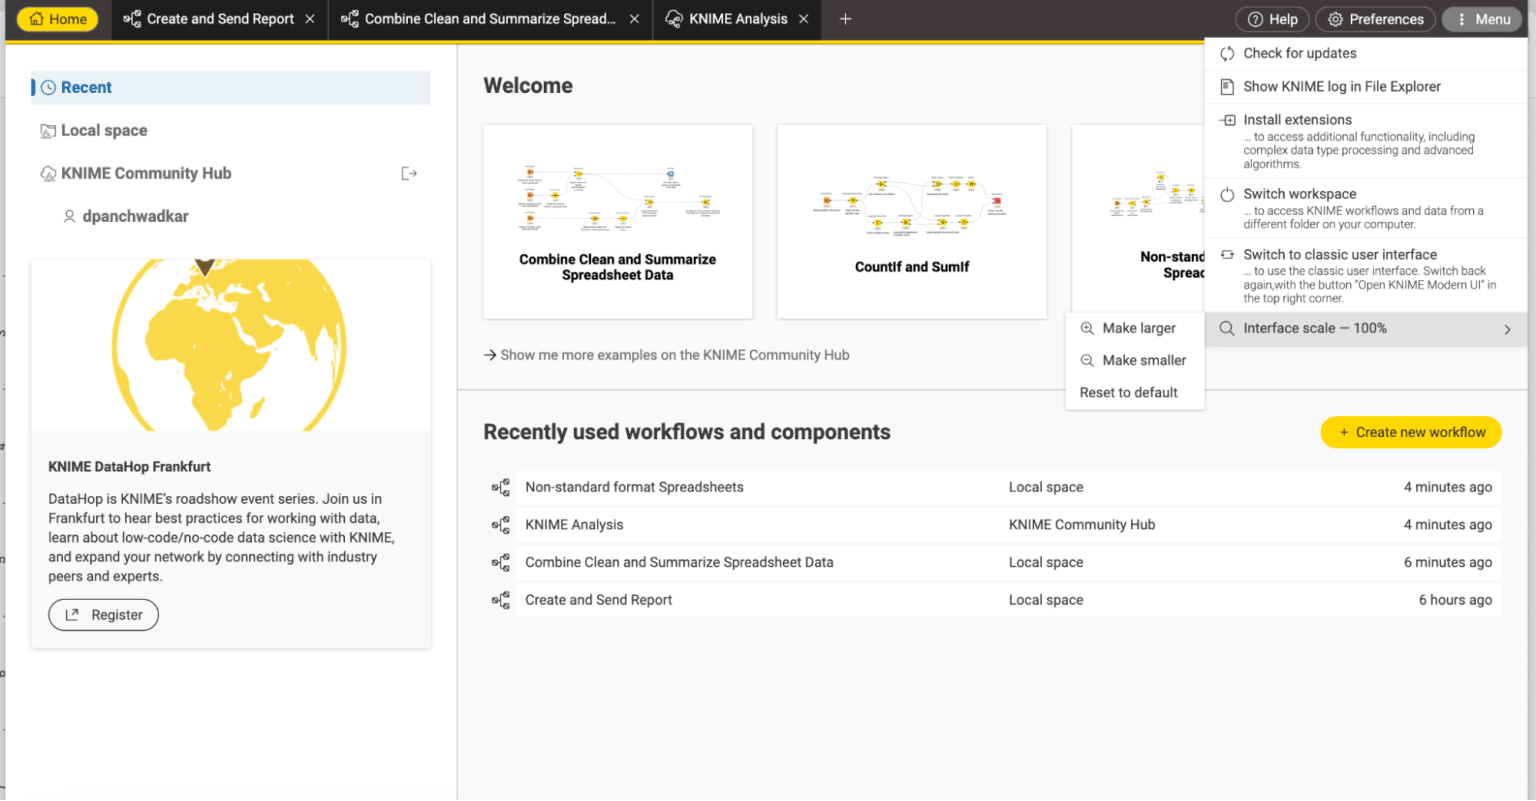
Task: Switch to the KNIME Analysis tab
Action: coord(738,19)
